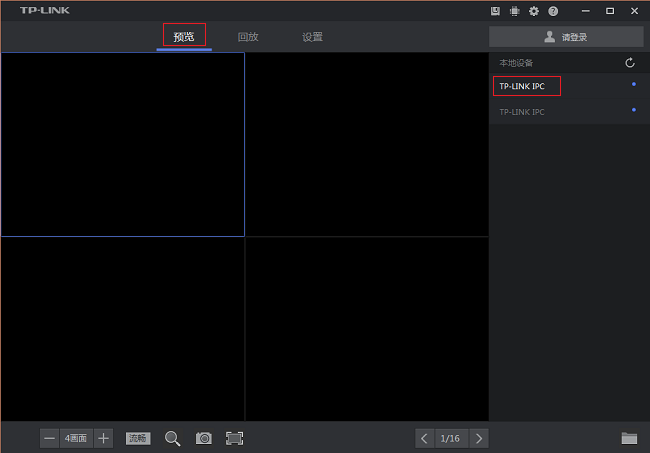
Task: Decrease screen split count with the minus button
Action: pos(50,438)
